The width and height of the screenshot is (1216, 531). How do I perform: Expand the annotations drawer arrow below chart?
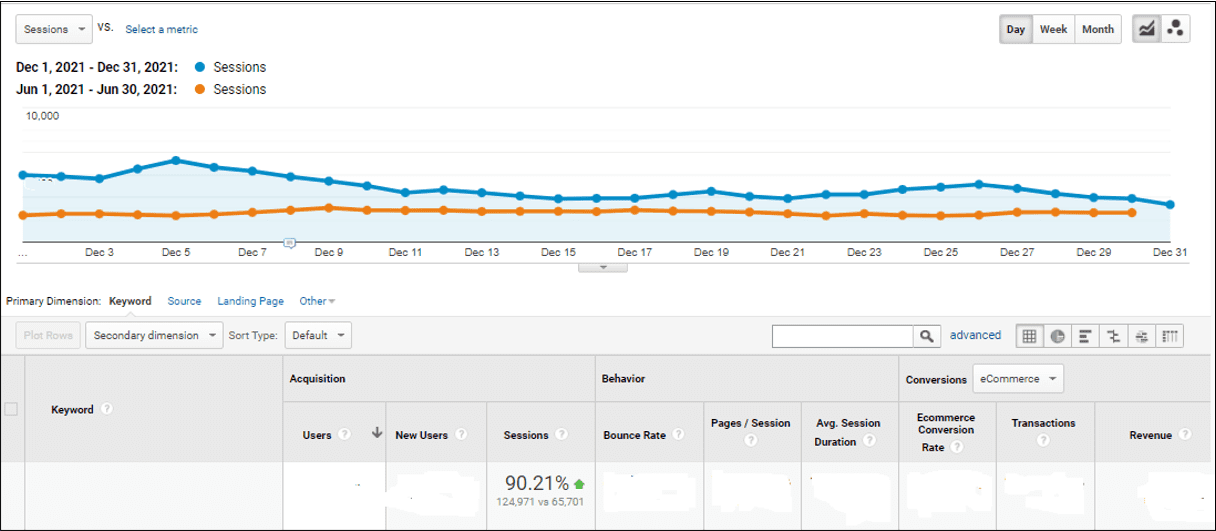[x=604, y=267]
